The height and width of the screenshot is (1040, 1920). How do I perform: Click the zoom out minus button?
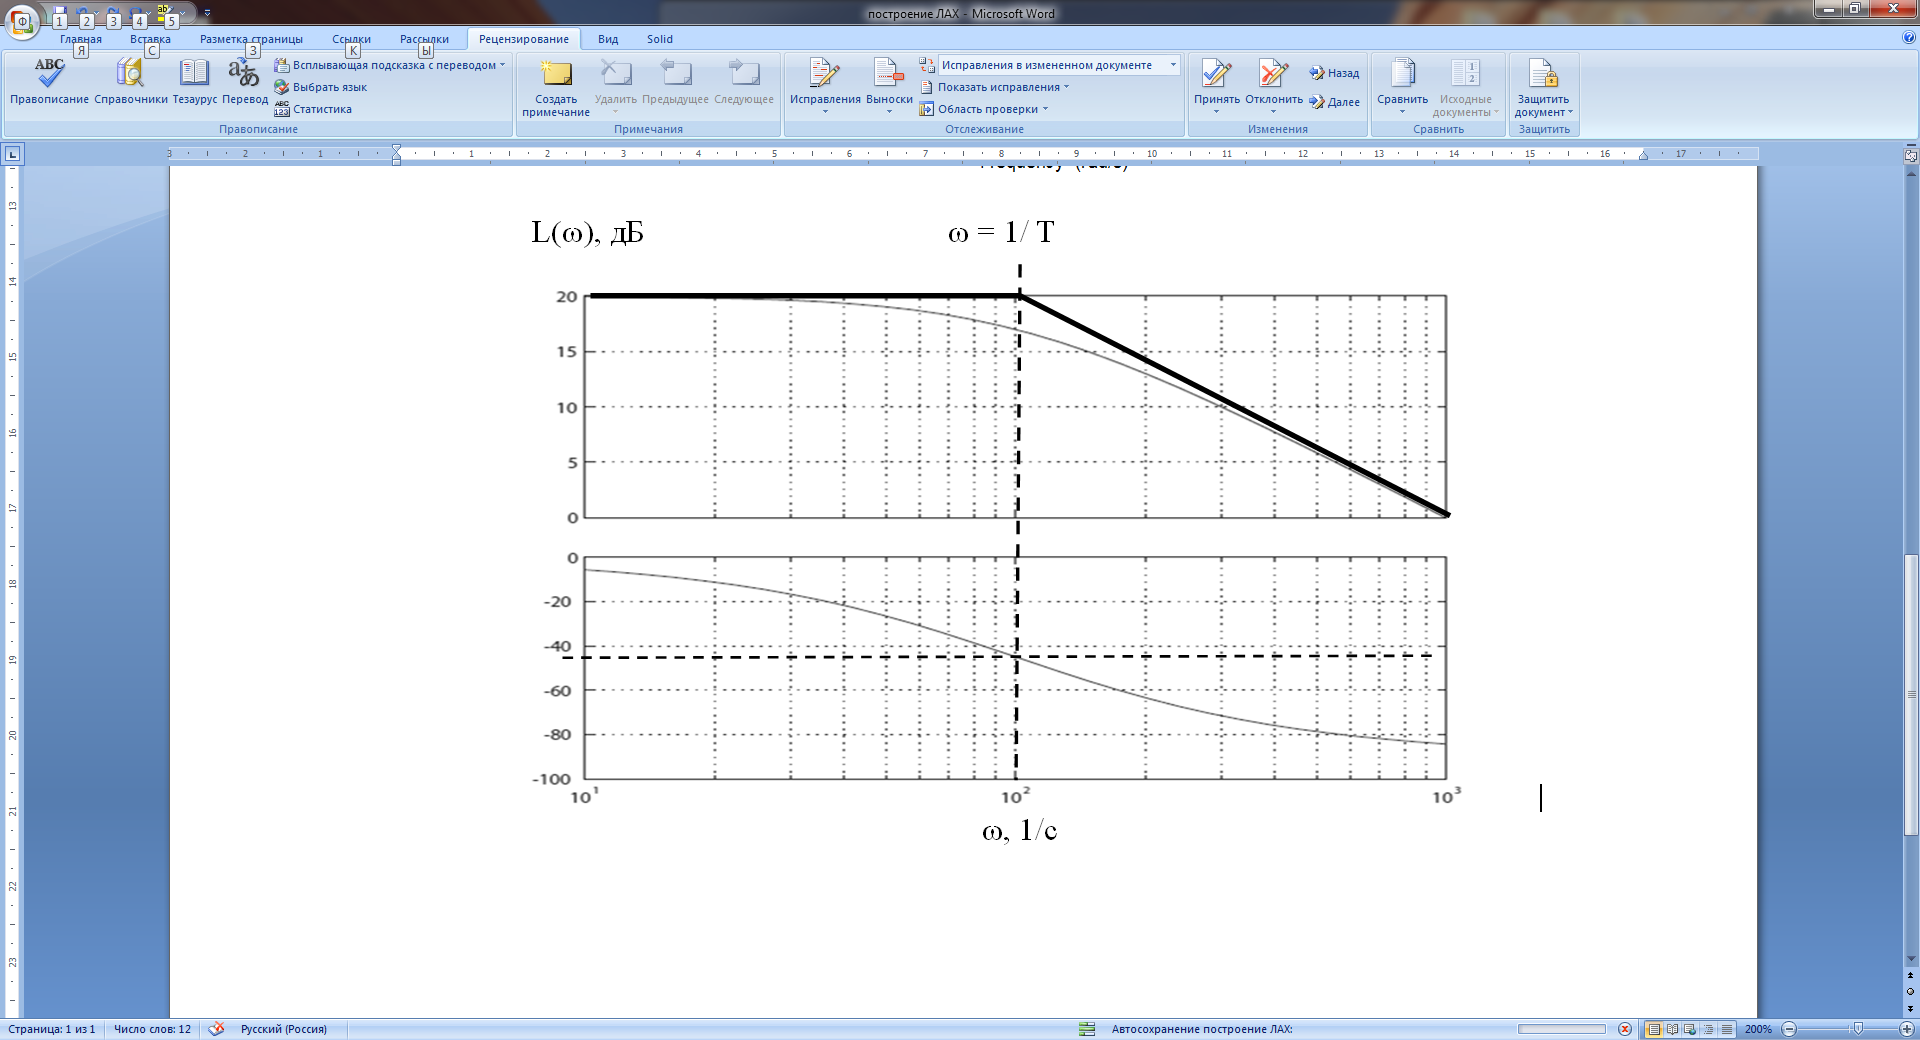click(x=1790, y=1029)
